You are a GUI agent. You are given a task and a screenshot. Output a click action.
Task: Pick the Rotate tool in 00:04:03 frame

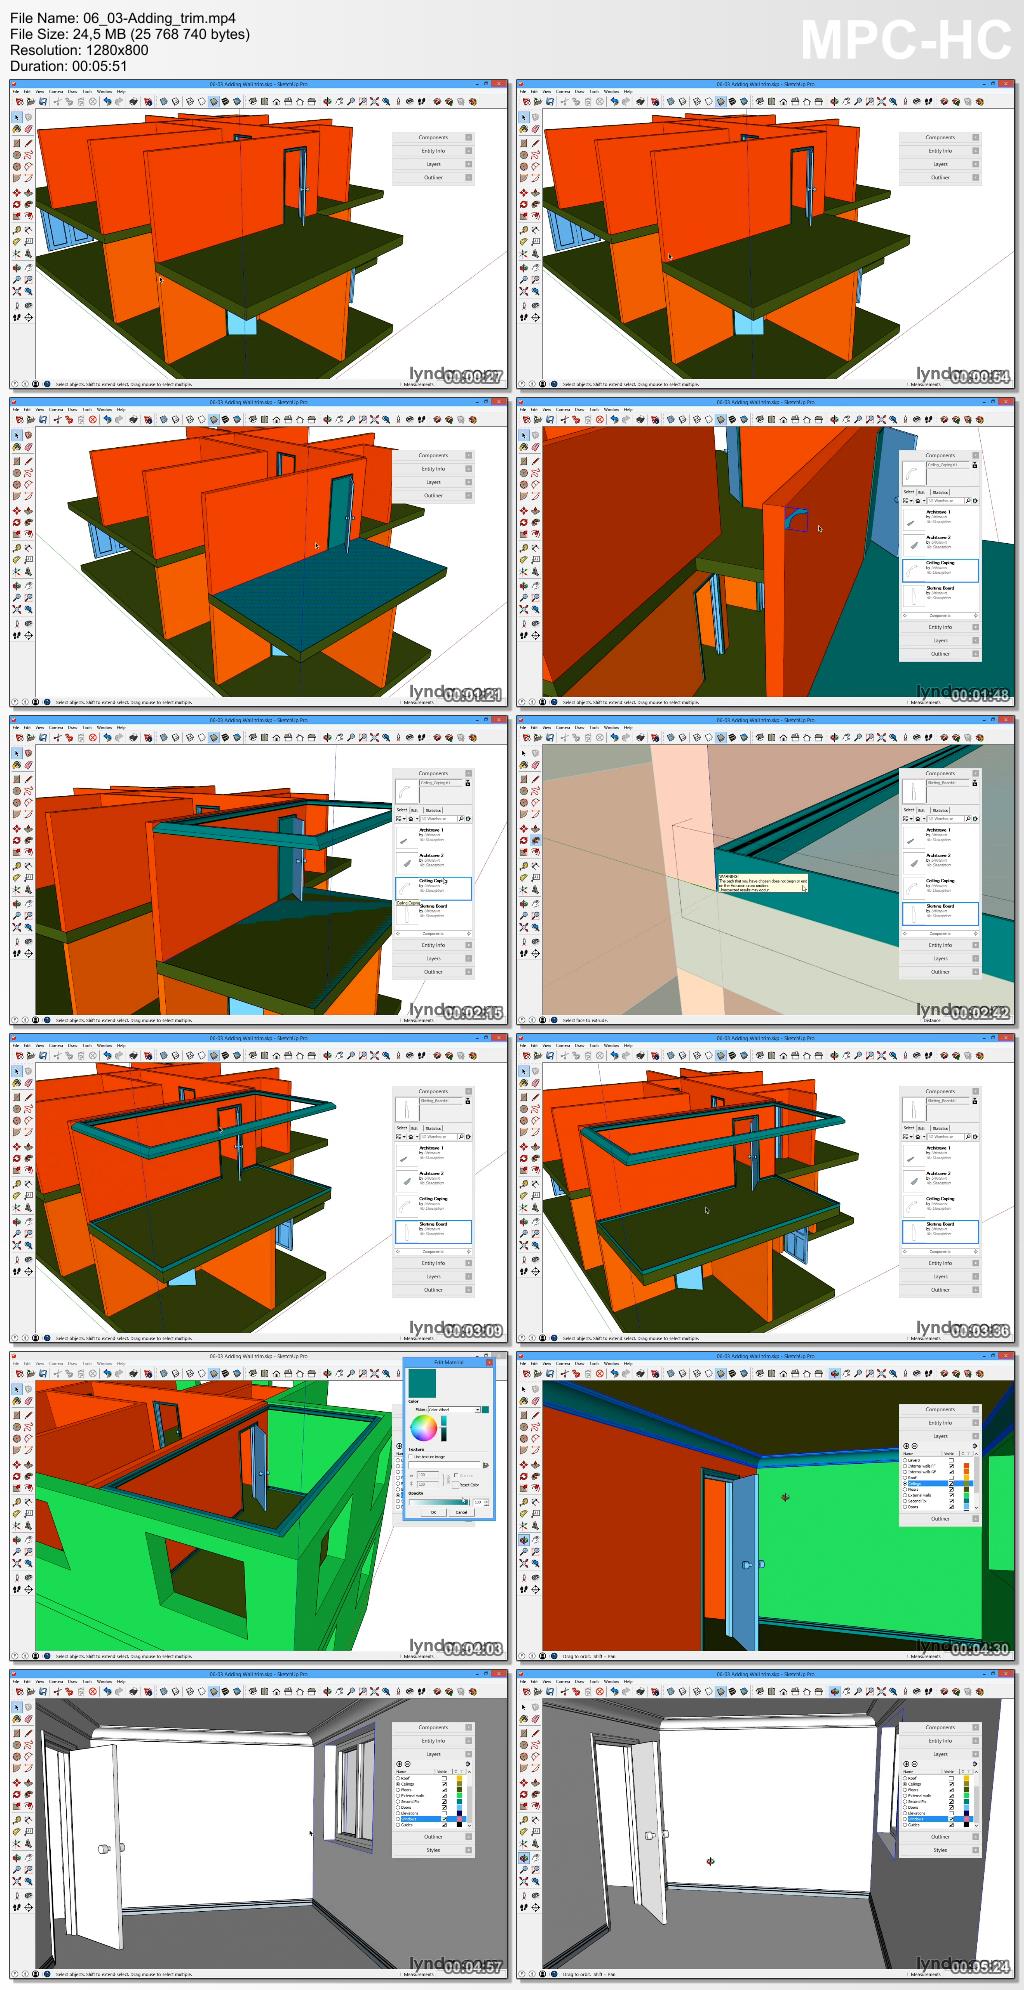[17, 1476]
